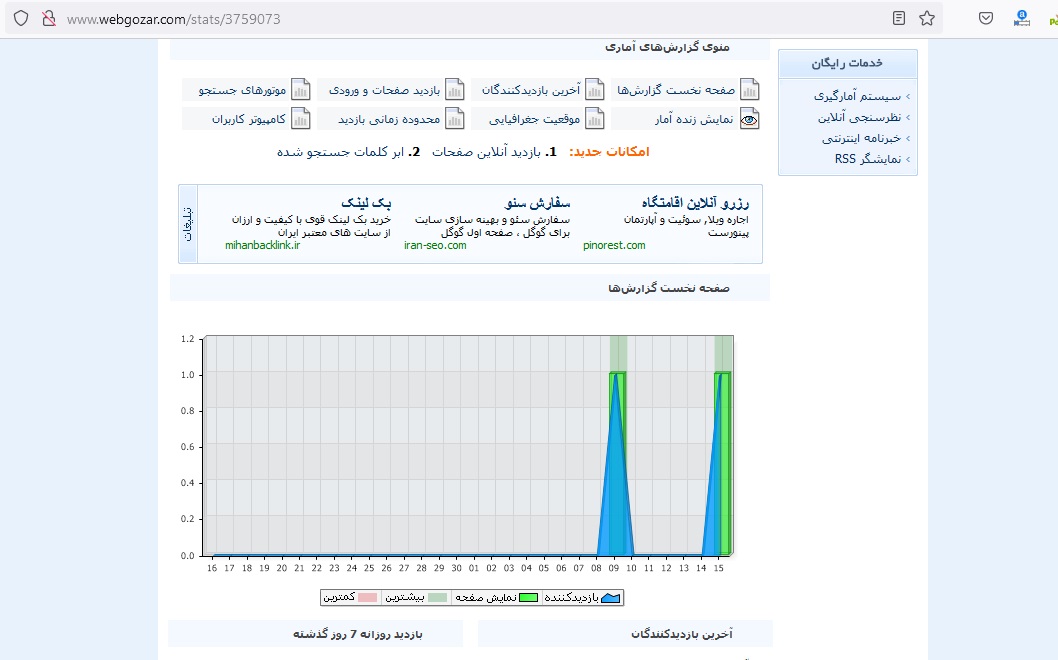Click the pale green بیشترین legend swatch

pos(438,598)
